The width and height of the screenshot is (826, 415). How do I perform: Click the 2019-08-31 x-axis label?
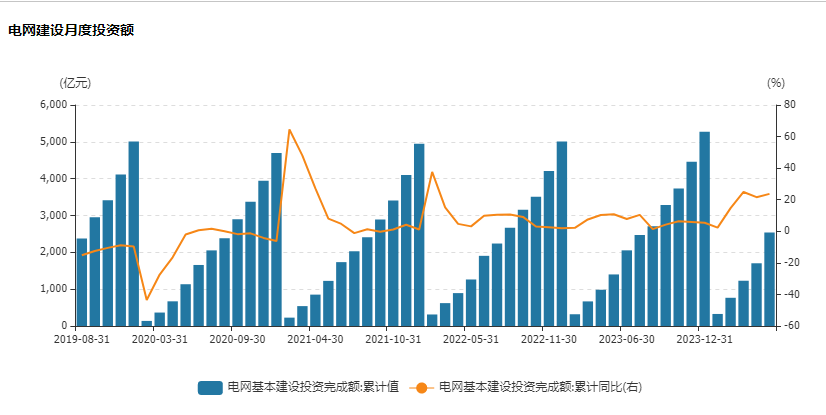[81, 339]
